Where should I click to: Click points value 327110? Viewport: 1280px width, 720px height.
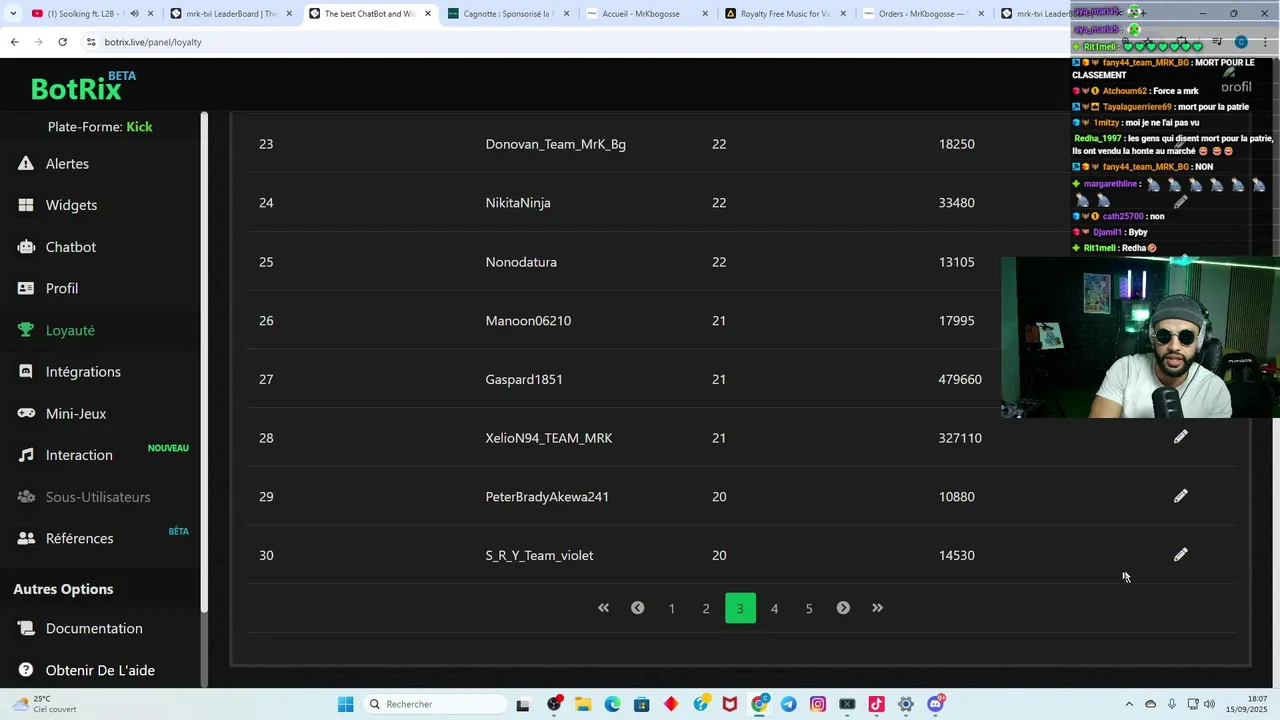click(x=960, y=438)
